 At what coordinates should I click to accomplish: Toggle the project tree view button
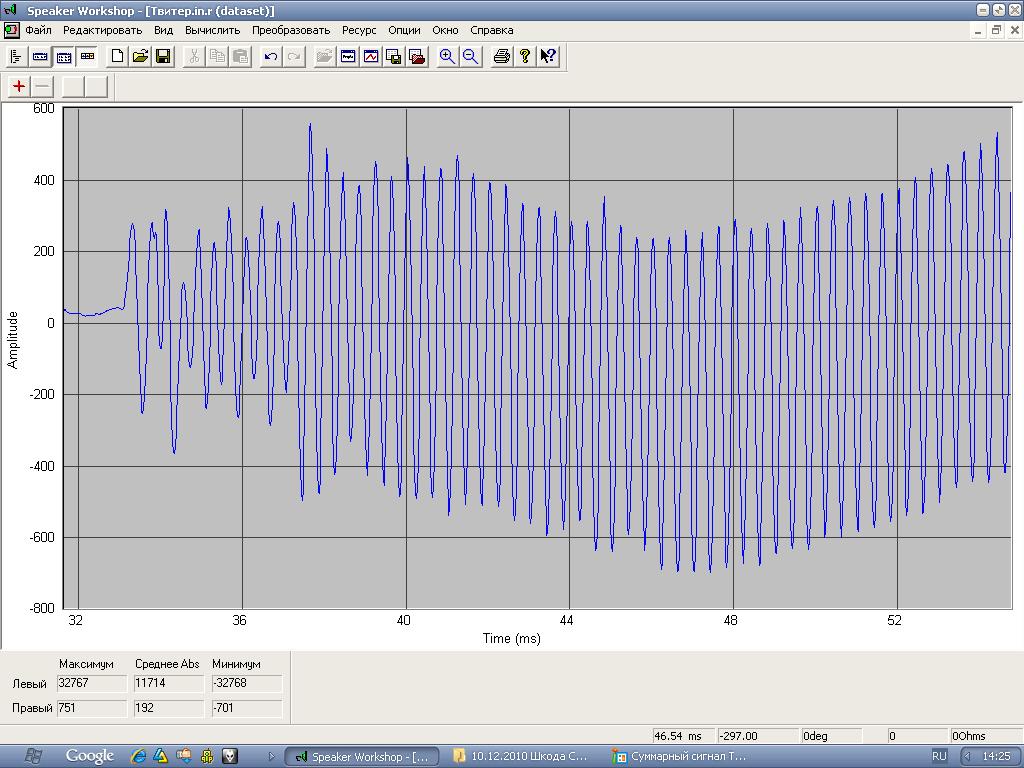pos(16,56)
